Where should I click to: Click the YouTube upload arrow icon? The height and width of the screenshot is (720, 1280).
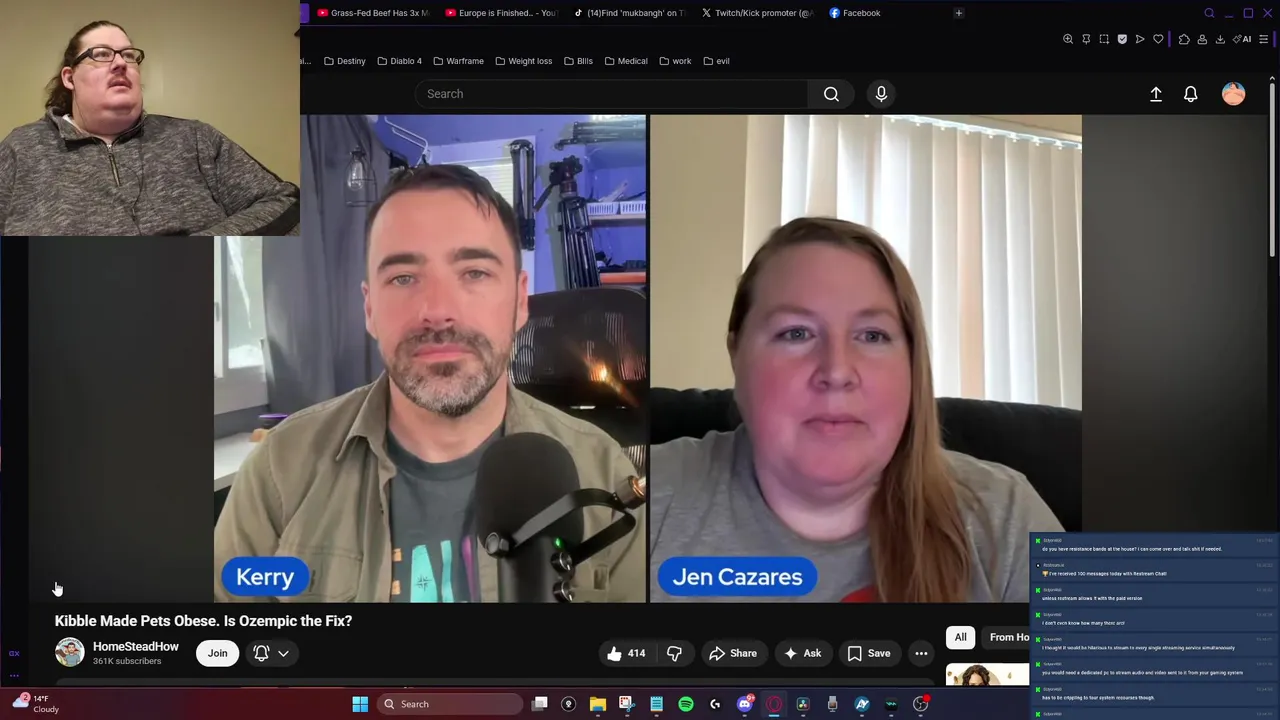click(x=1156, y=94)
